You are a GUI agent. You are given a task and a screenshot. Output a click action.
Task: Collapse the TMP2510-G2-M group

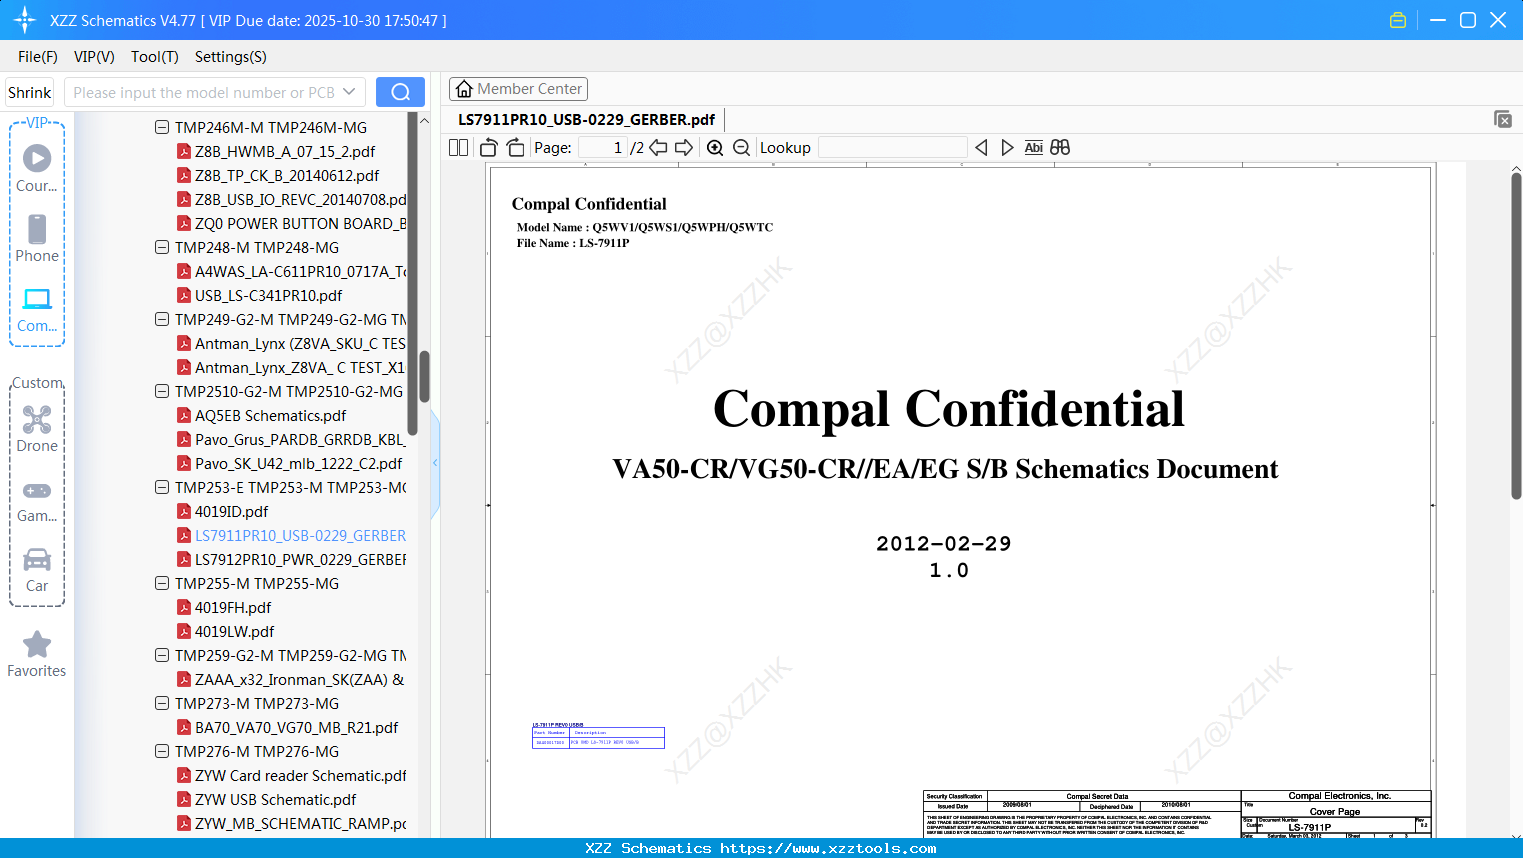162,391
